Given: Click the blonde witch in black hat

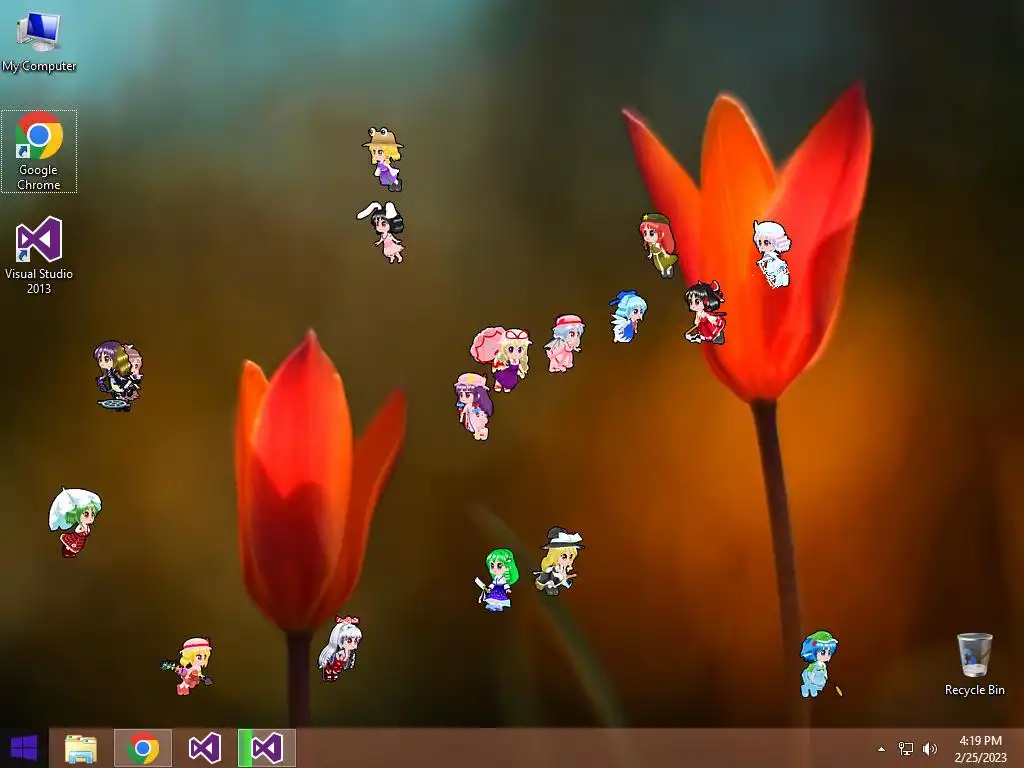Looking at the screenshot, I should click(559, 562).
